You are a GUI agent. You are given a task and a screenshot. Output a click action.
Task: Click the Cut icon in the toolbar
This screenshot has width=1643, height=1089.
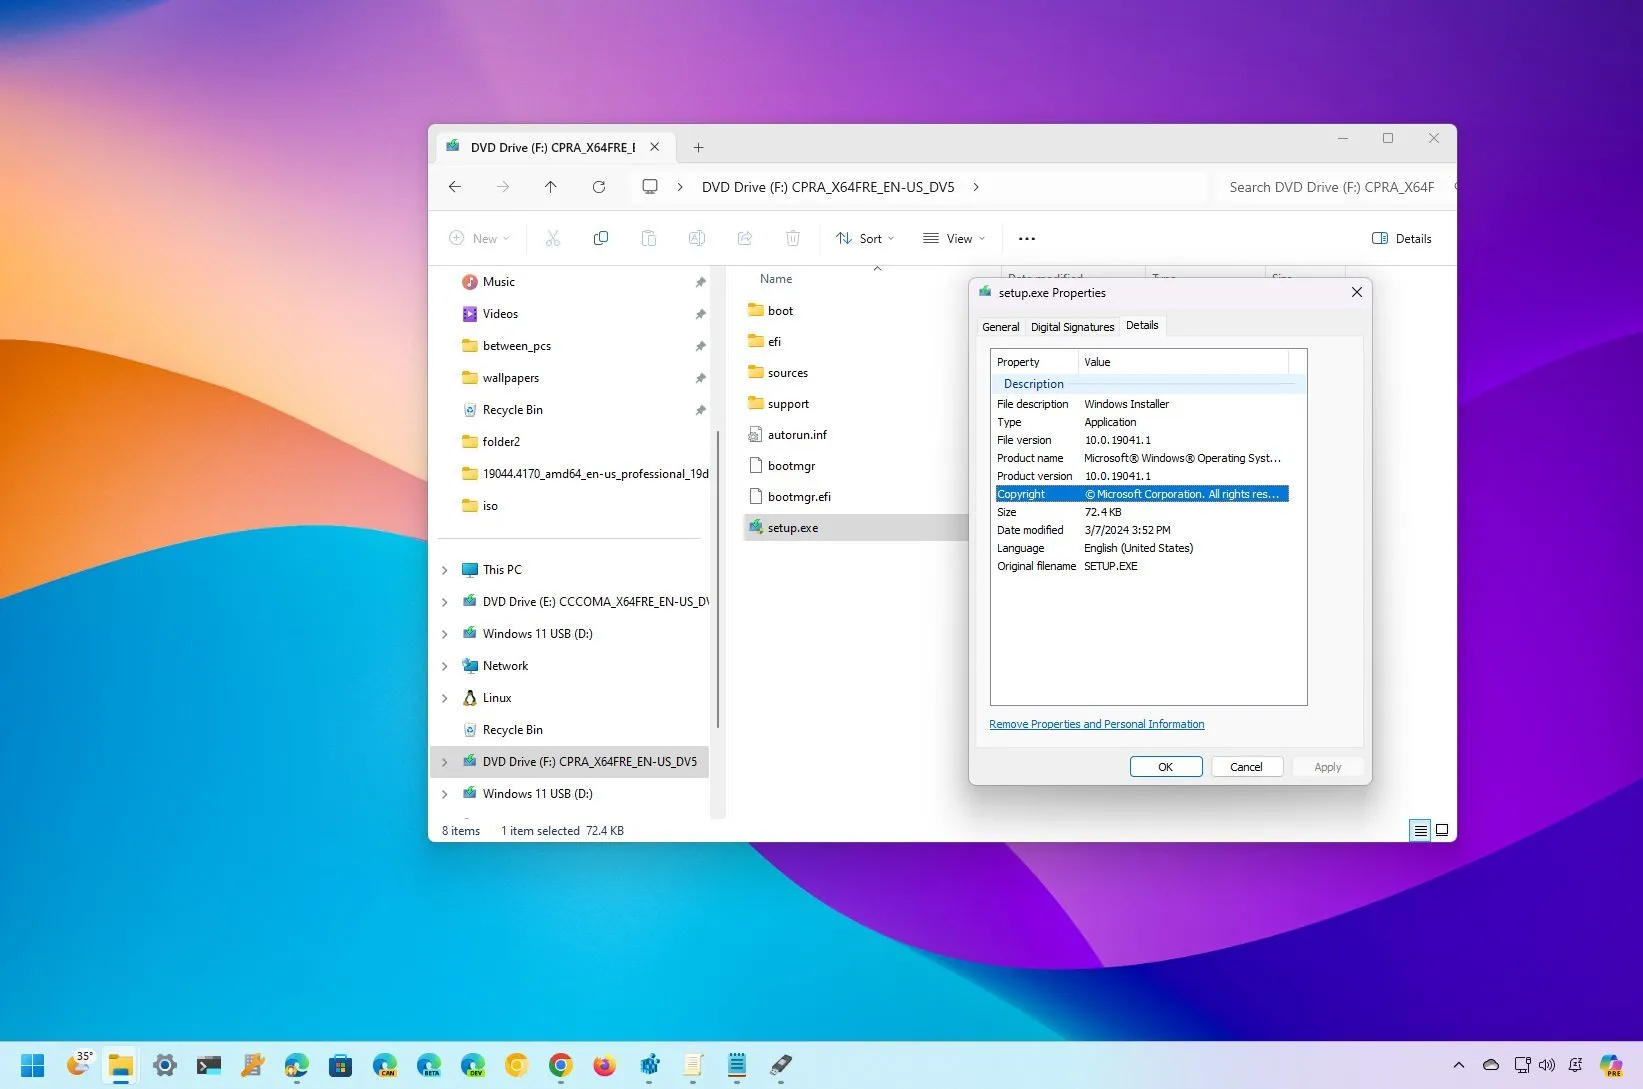coord(553,238)
